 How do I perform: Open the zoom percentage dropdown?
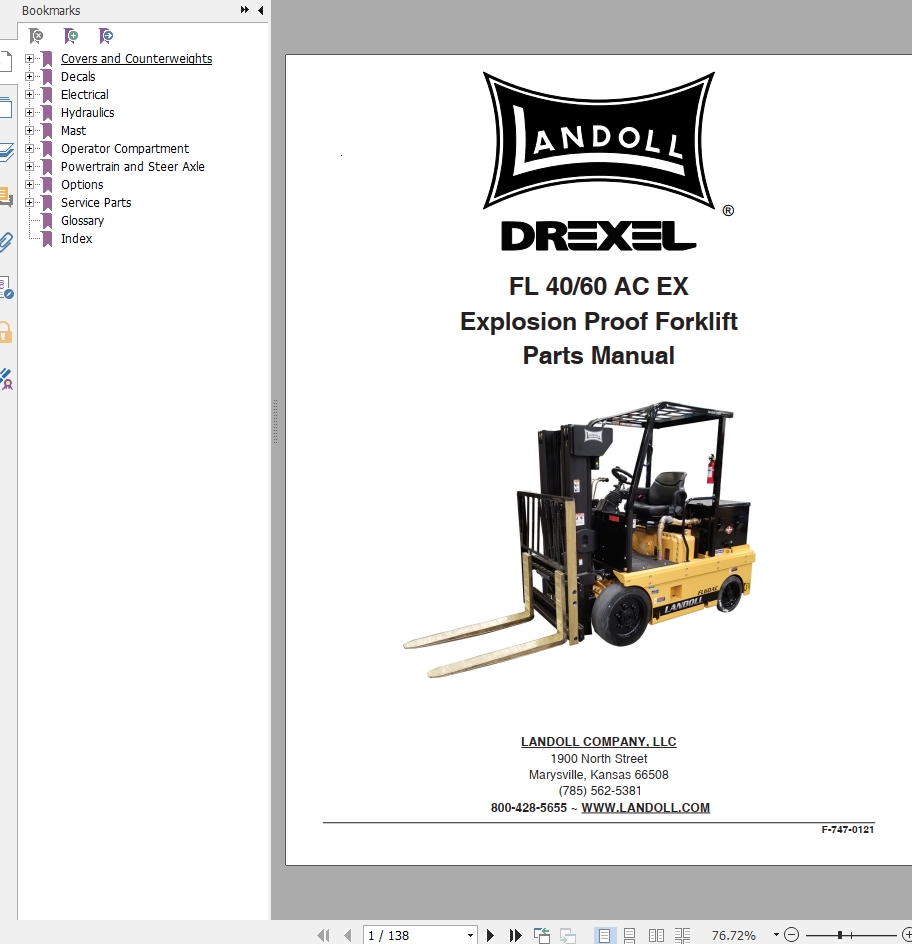coord(776,935)
